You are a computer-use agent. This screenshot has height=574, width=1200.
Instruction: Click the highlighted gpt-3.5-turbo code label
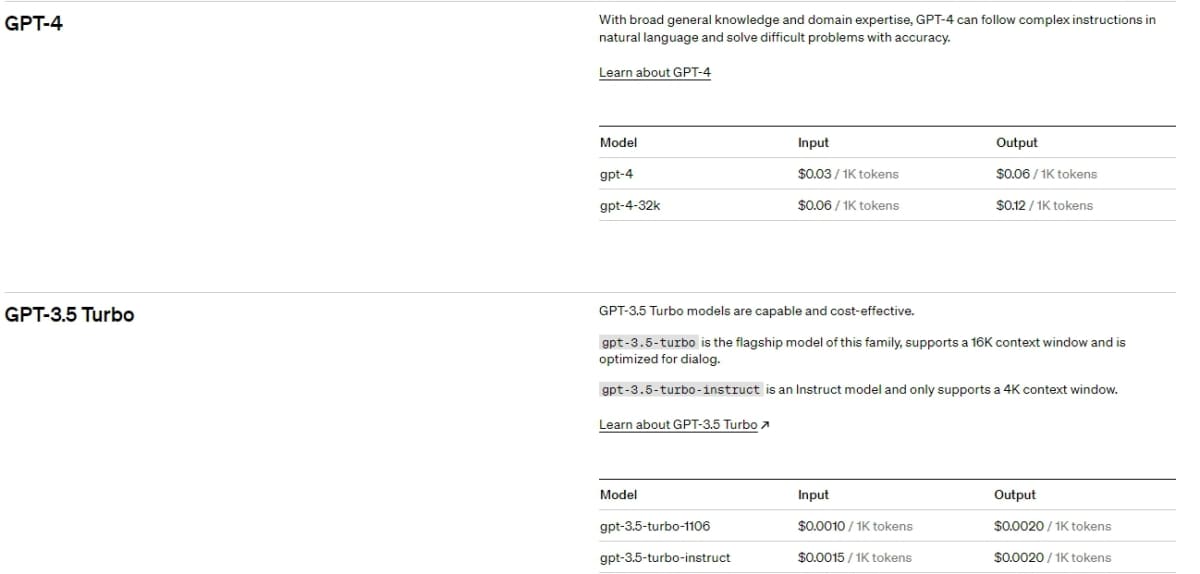coord(648,342)
